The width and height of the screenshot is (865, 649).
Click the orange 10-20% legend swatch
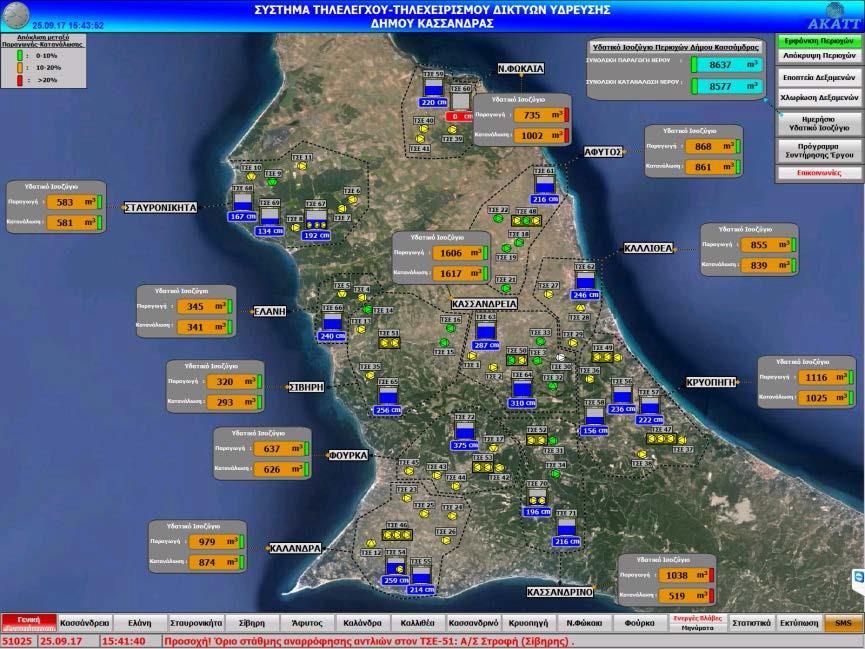[x=20, y=67]
